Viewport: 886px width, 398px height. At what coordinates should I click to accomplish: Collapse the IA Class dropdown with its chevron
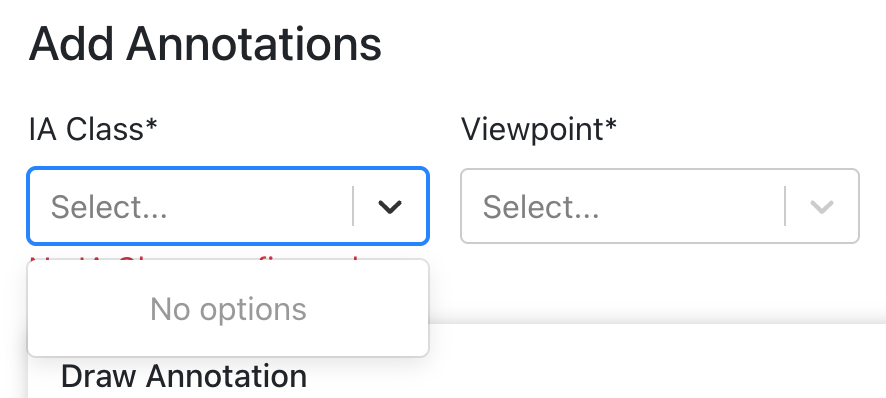[390, 207]
